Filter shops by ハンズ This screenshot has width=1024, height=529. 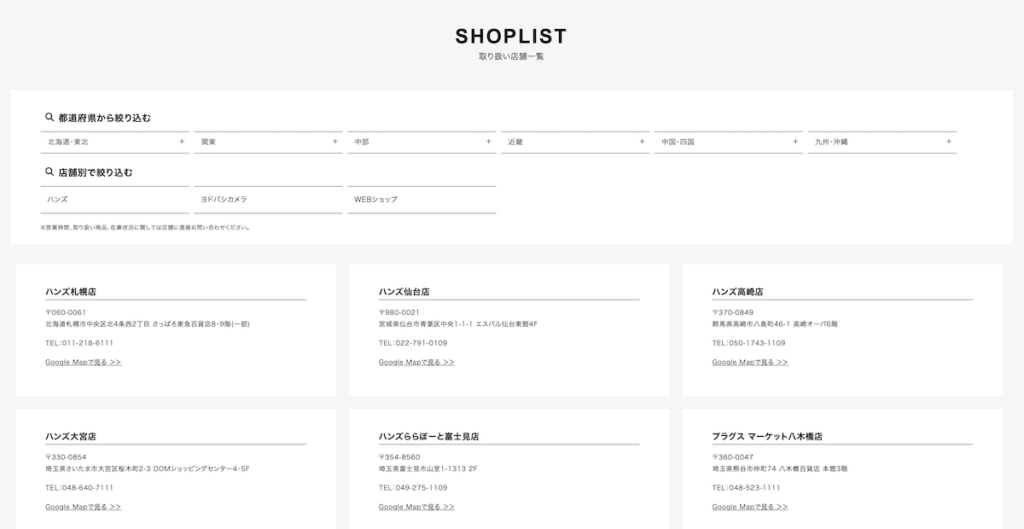(x=115, y=200)
